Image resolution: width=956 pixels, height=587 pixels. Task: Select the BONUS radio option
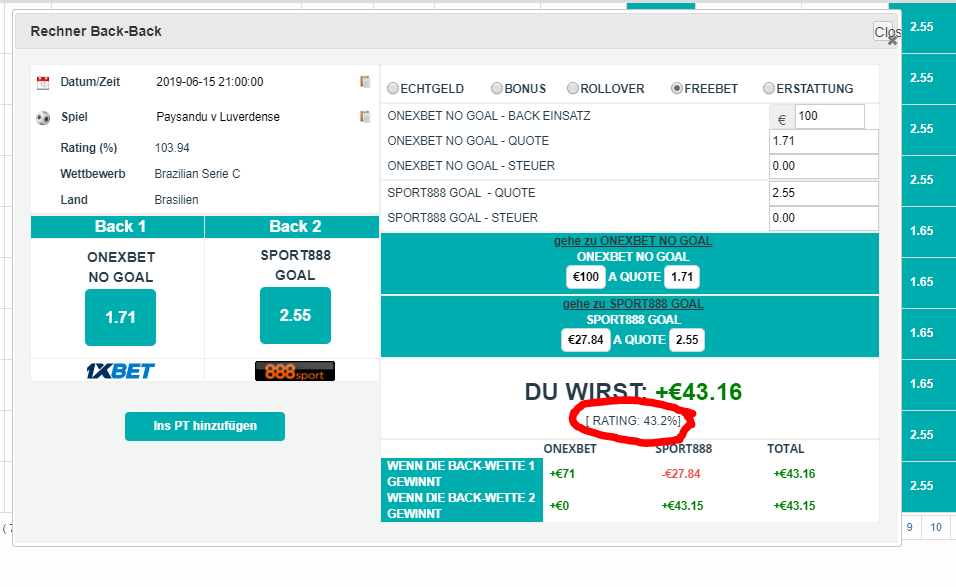pyautogui.click(x=497, y=88)
